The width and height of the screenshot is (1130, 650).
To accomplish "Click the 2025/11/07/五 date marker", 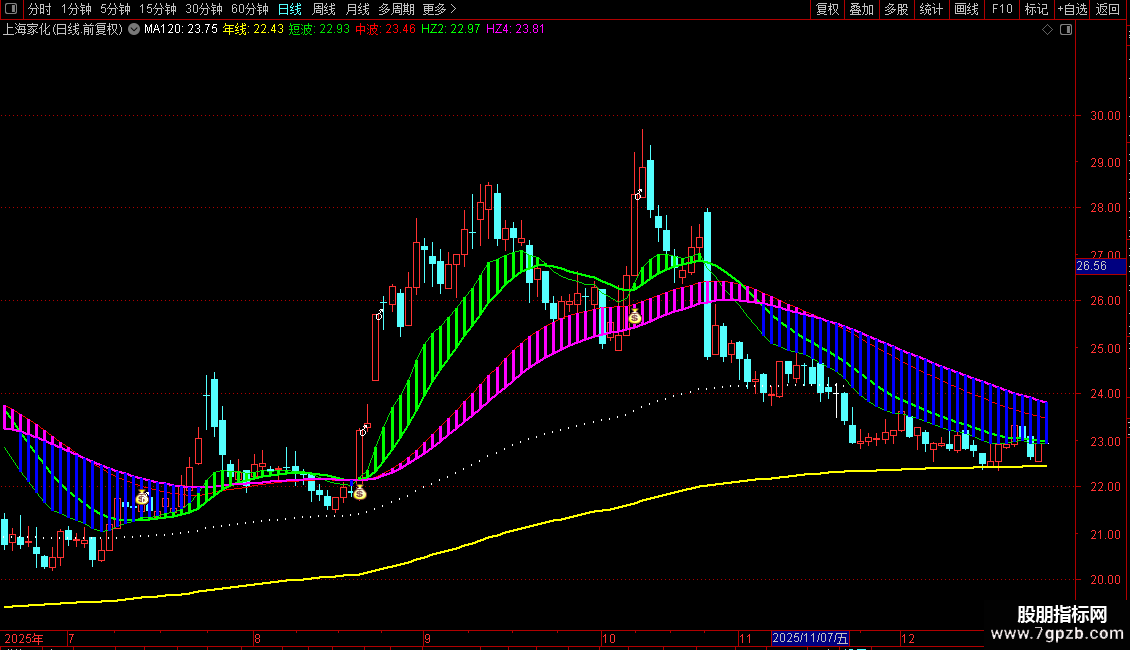I will click(x=810, y=638).
